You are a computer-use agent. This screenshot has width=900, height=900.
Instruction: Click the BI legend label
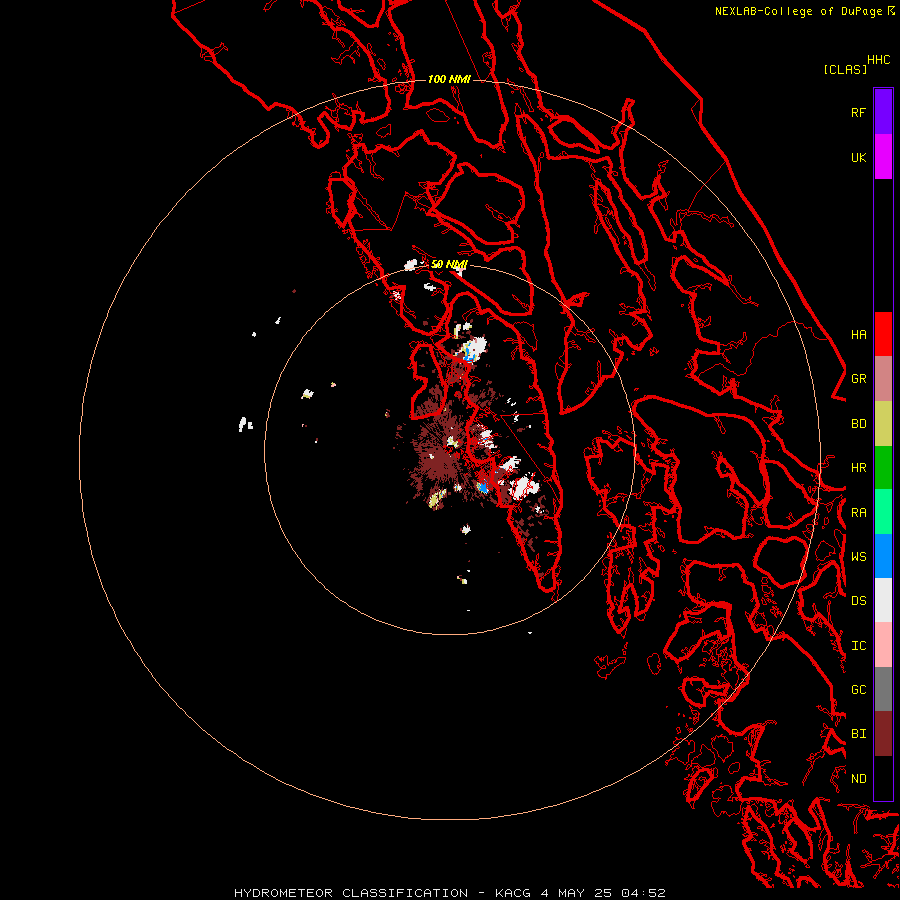pyautogui.click(x=858, y=734)
